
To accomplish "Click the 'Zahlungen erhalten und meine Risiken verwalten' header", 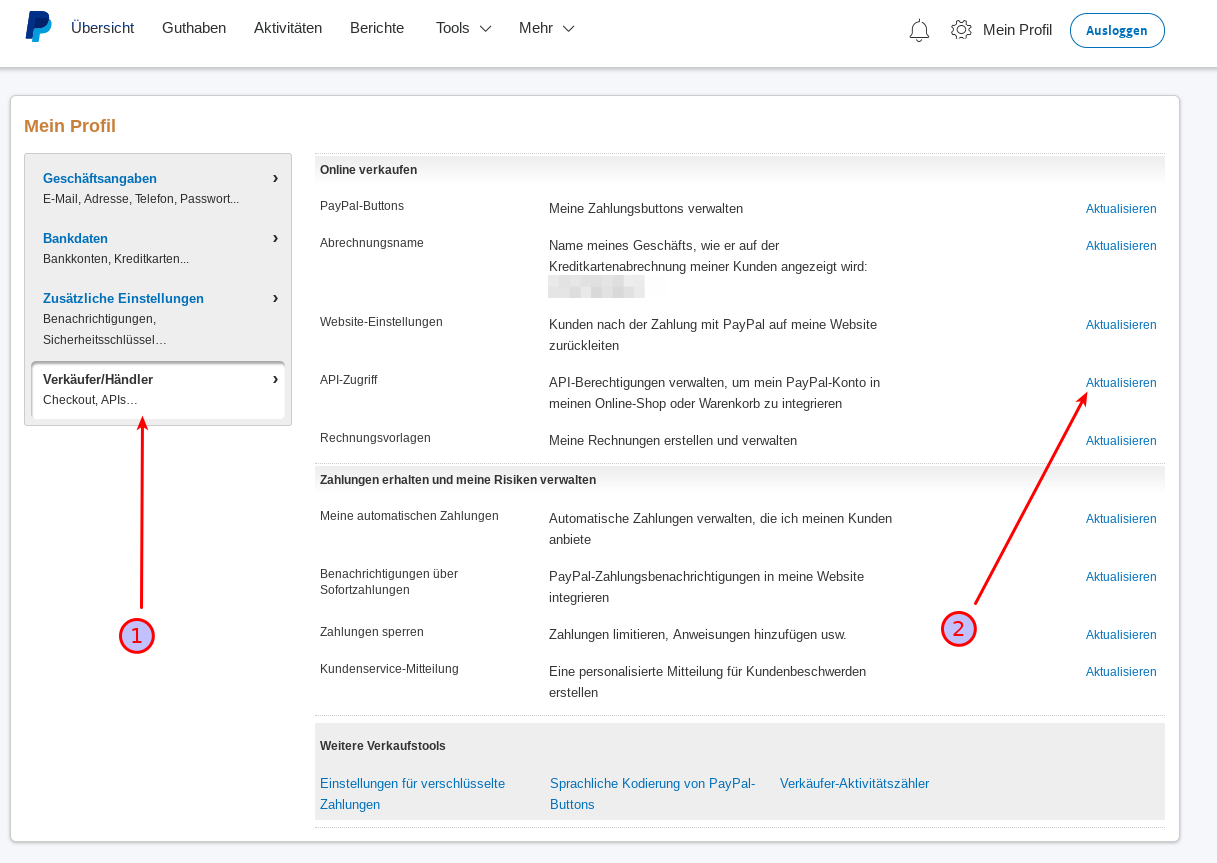I will (458, 480).
